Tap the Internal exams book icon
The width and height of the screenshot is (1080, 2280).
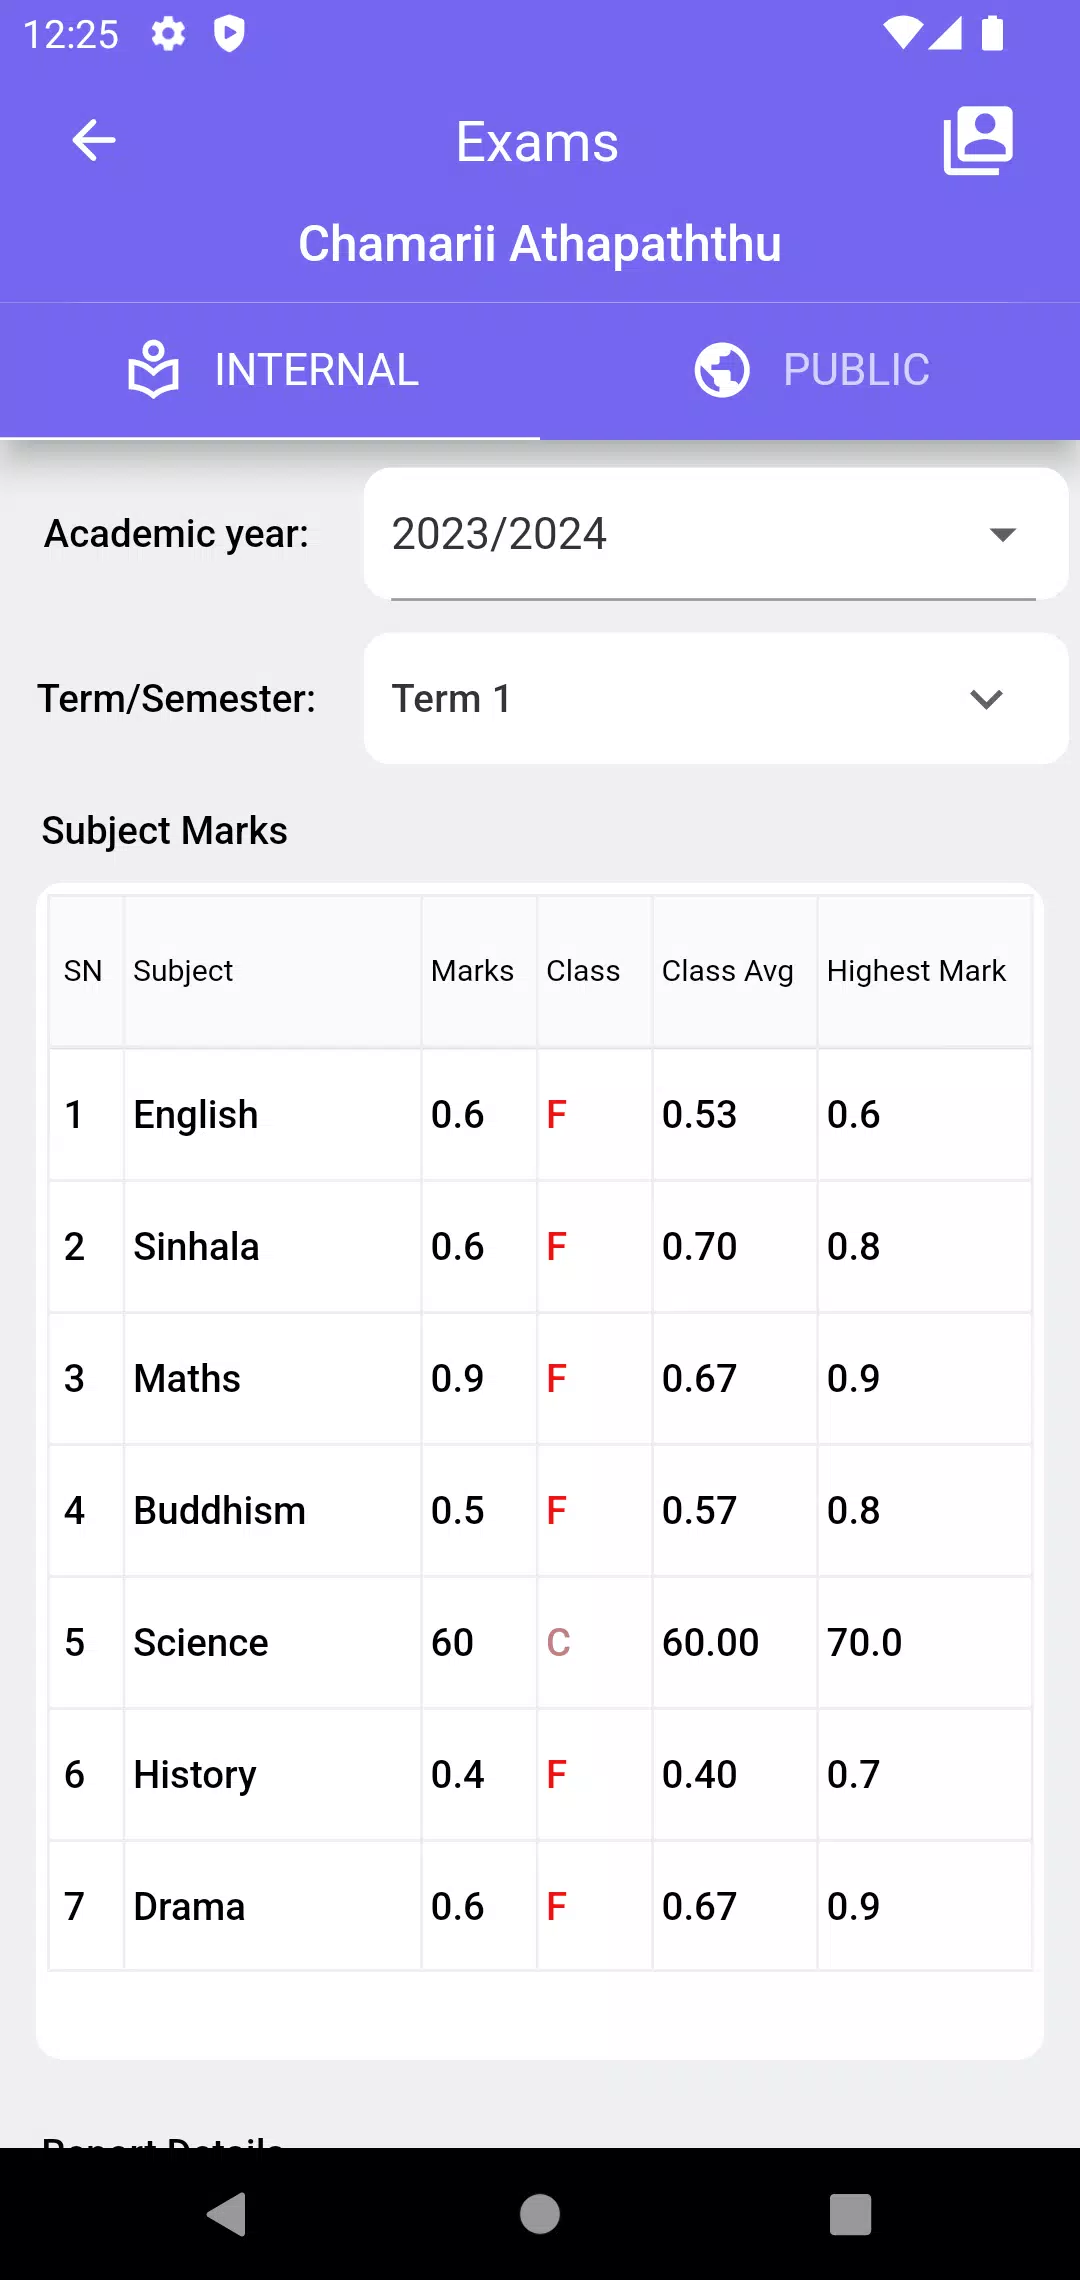tap(153, 370)
